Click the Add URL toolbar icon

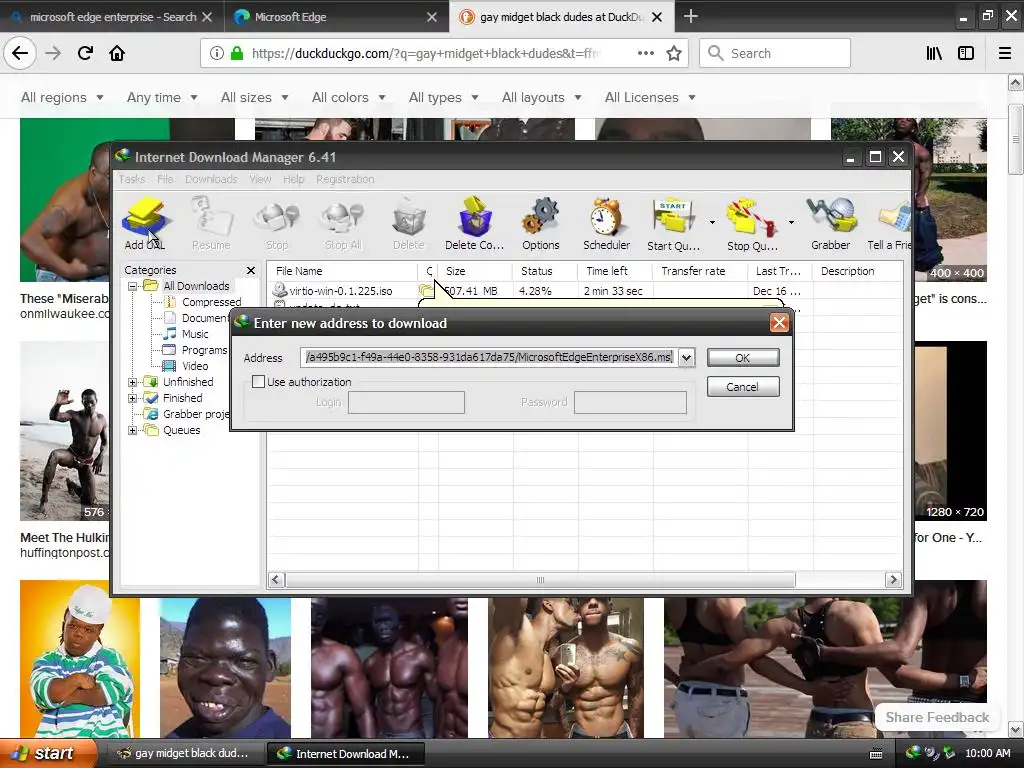pos(145,223)
